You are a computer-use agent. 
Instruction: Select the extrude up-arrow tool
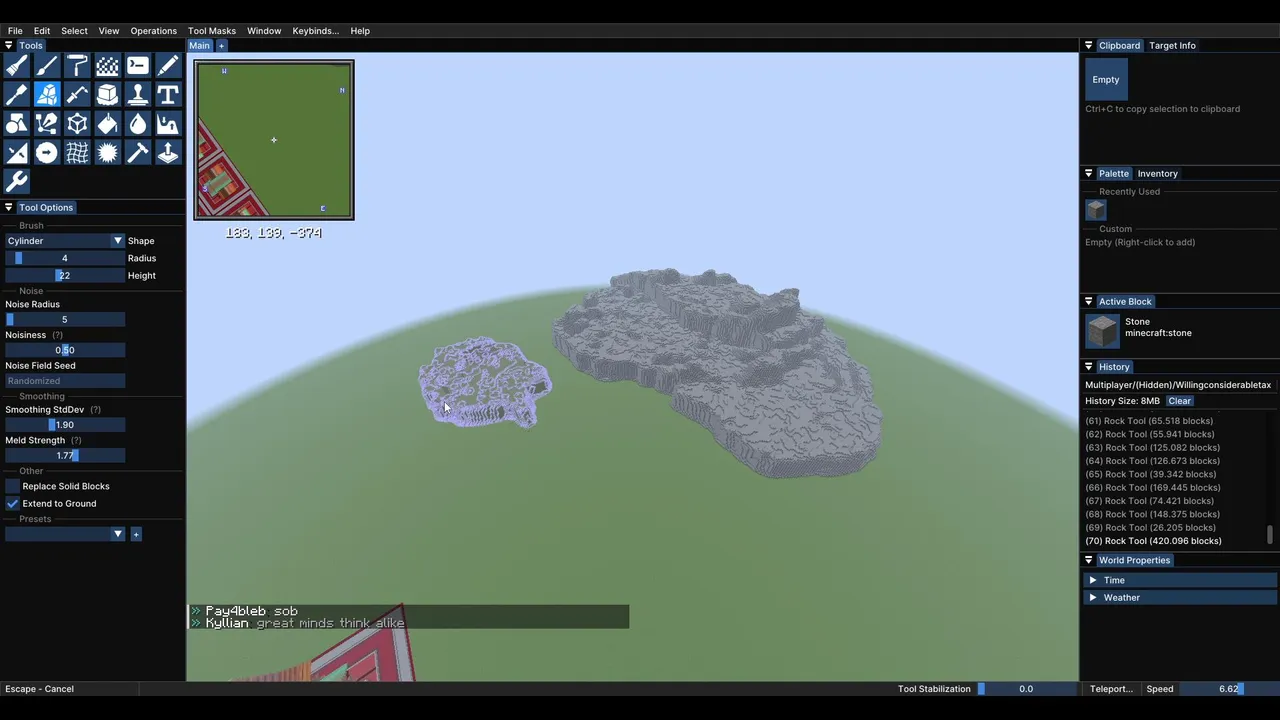[x=168, y=153]
